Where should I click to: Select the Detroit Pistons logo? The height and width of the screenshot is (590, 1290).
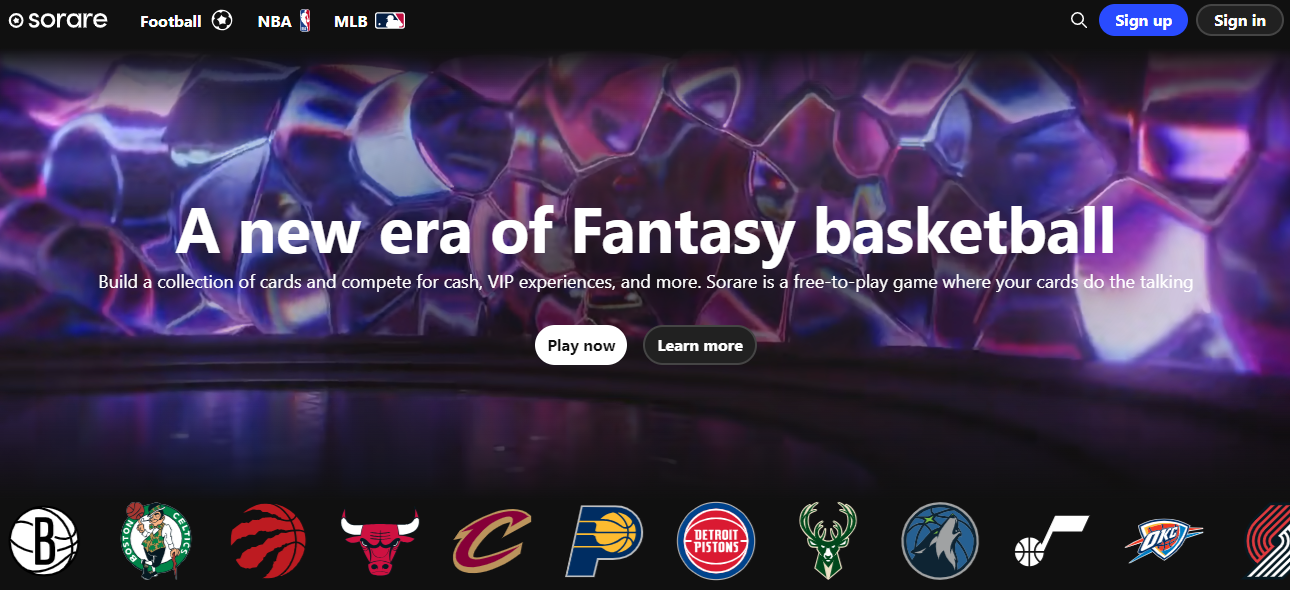click(x=716, y=541)
